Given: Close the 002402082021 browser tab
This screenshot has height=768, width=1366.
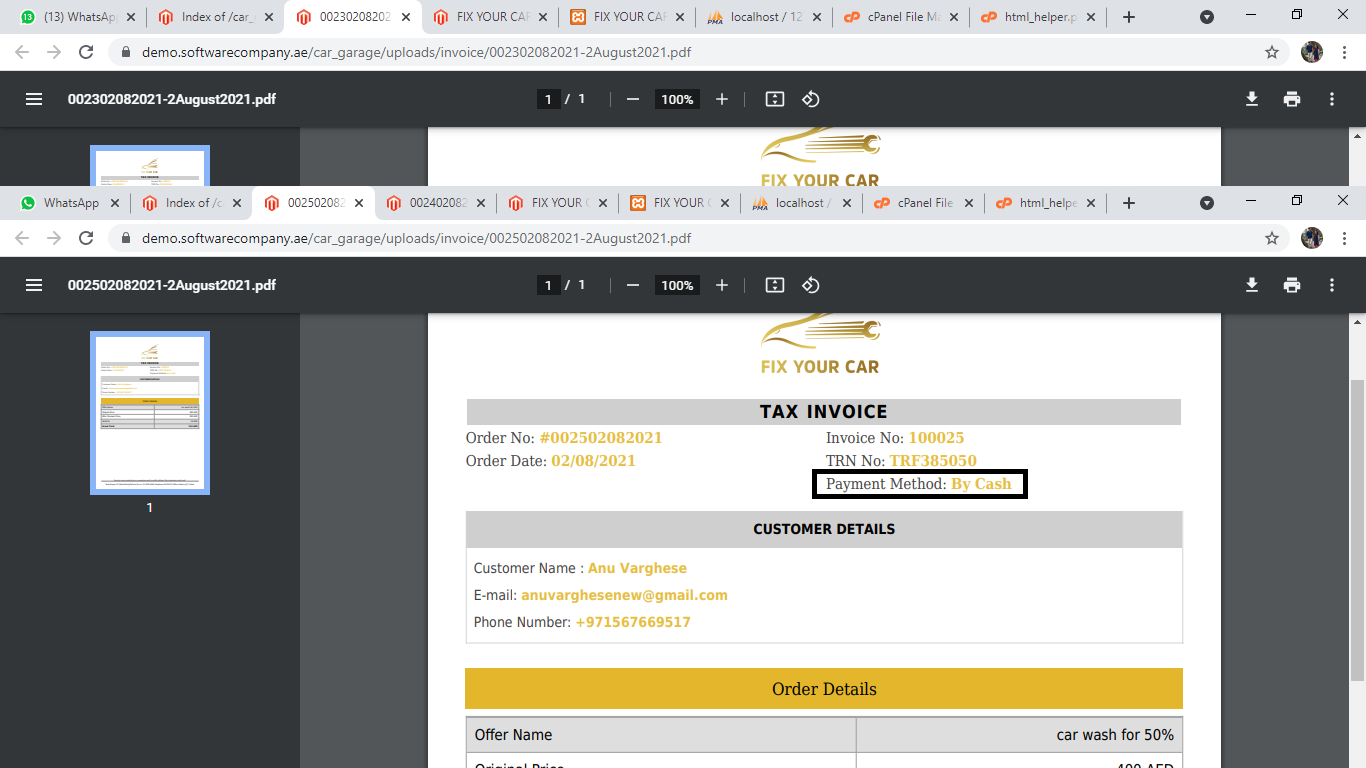Looking at the screenshot, I should [x=479, y=203].
